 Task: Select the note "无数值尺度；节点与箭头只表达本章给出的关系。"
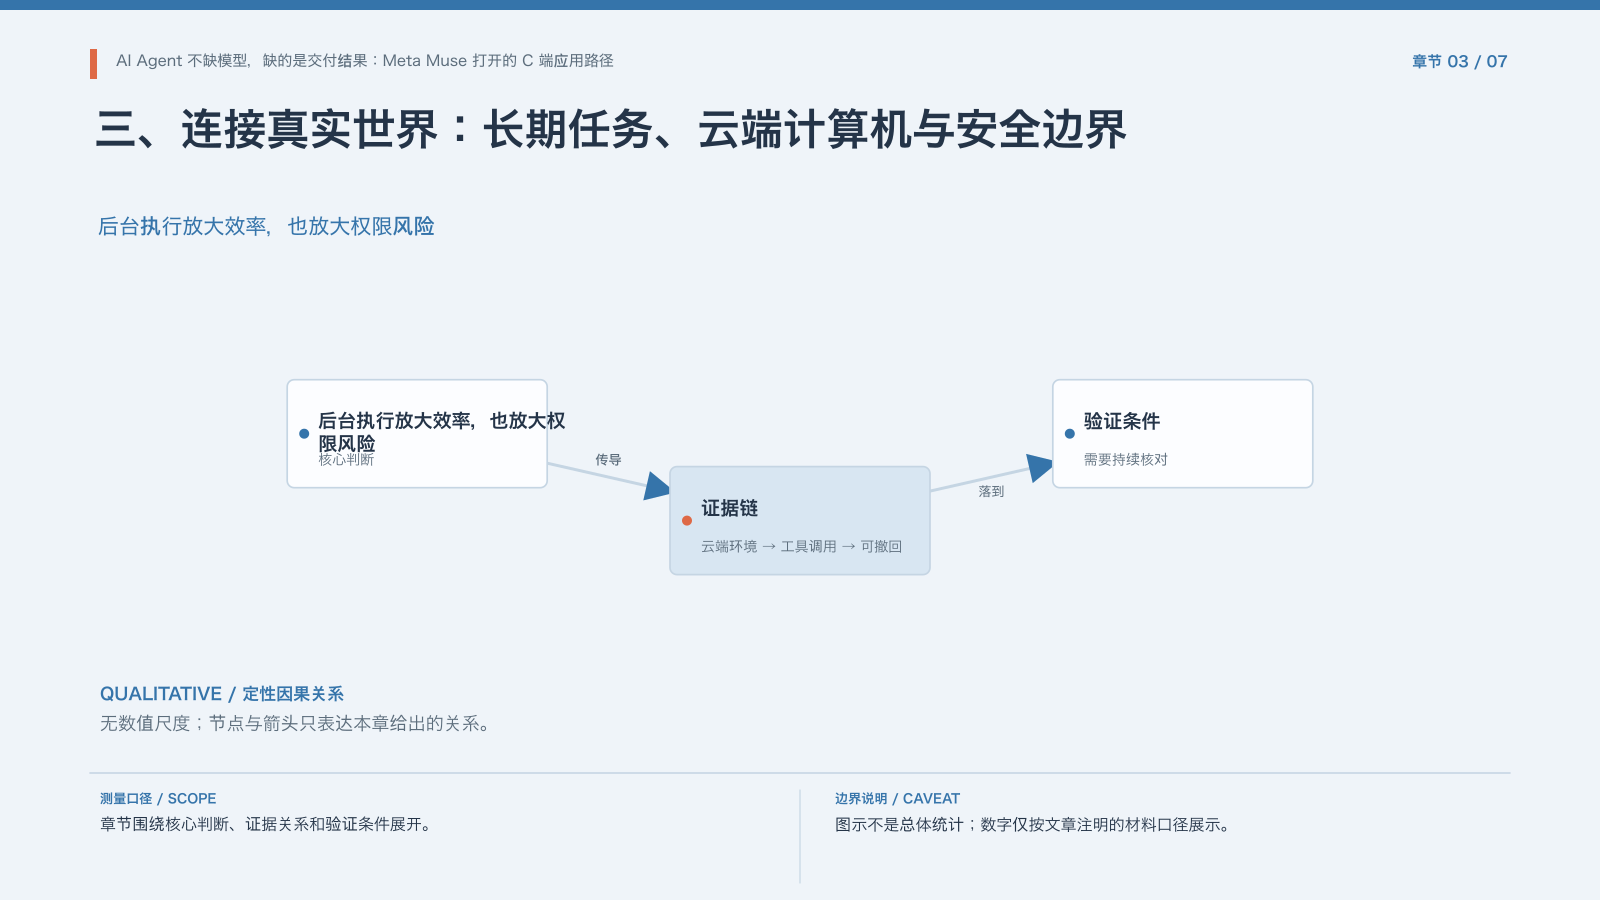pos(295,724)
